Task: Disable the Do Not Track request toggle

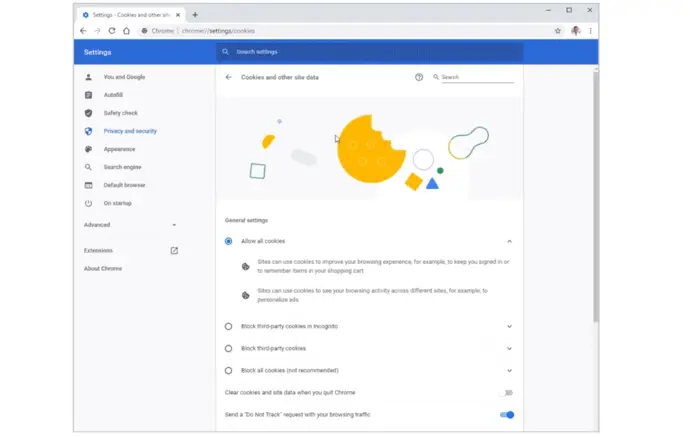Action: (507, 414)
